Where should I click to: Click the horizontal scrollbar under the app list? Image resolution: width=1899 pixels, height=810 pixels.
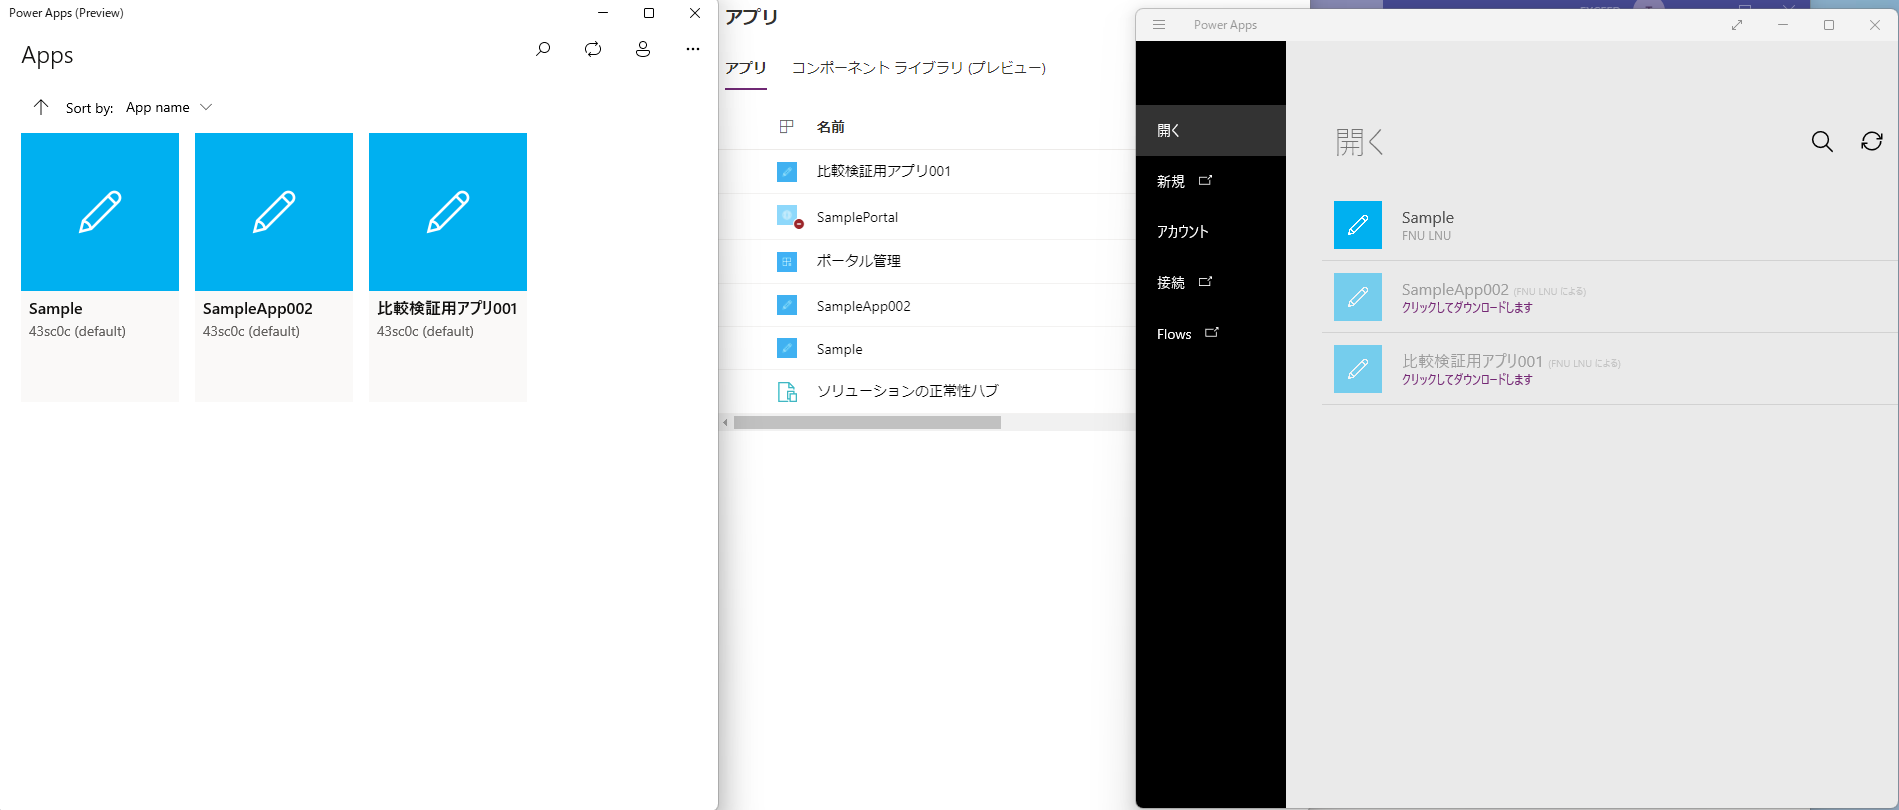[x=867, y=423]
